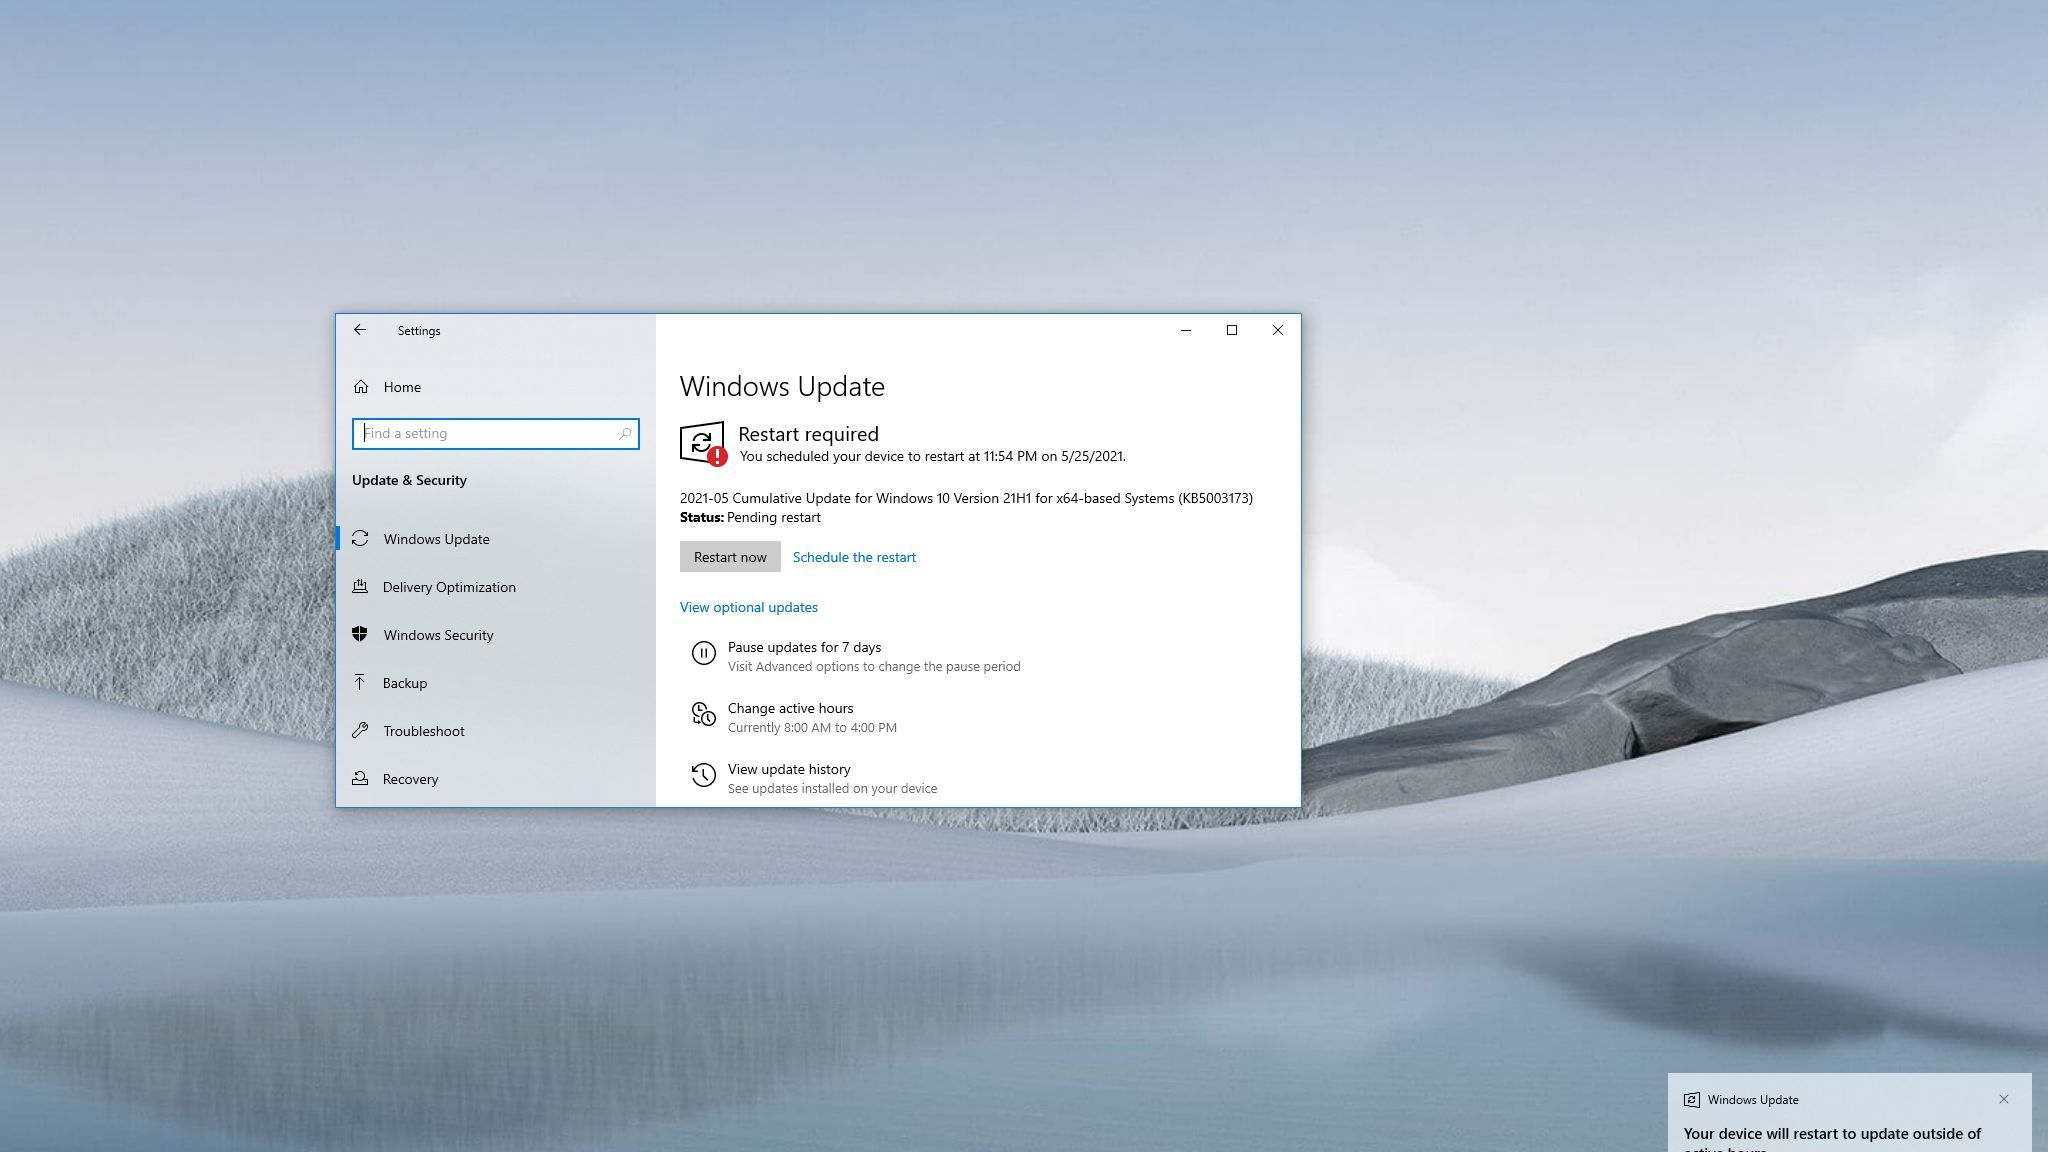
Task: Select Backup in the sidebar
Action: tap(405, 683)
